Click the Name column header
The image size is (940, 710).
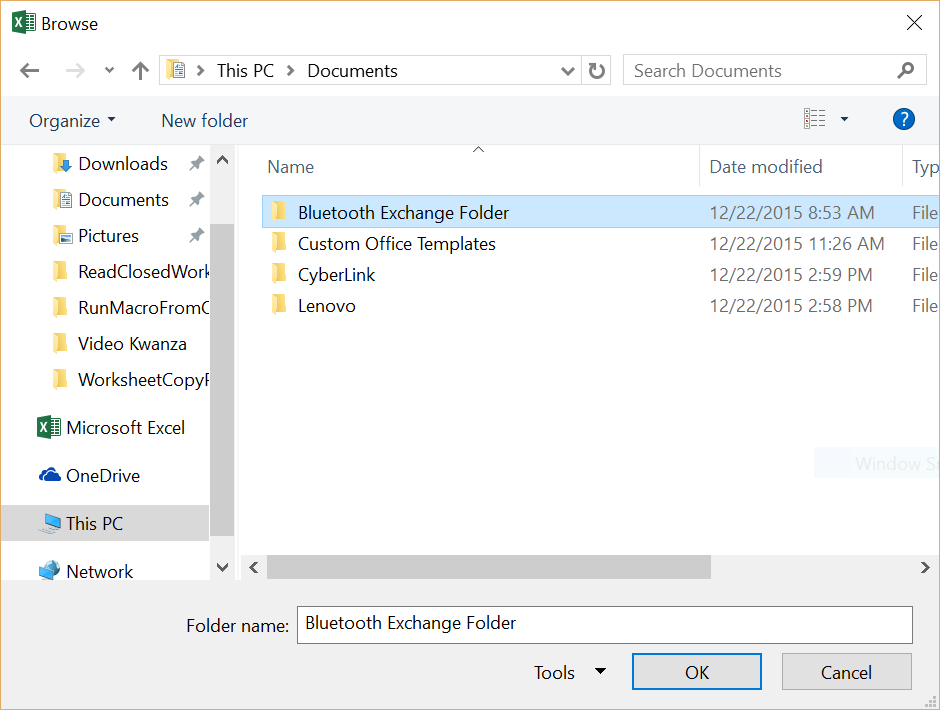coord(290,166)
